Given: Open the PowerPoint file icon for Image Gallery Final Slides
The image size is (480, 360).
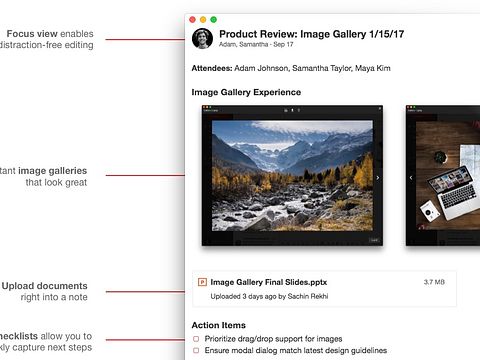Looking at the screenshot, I should tap(202, 282).
